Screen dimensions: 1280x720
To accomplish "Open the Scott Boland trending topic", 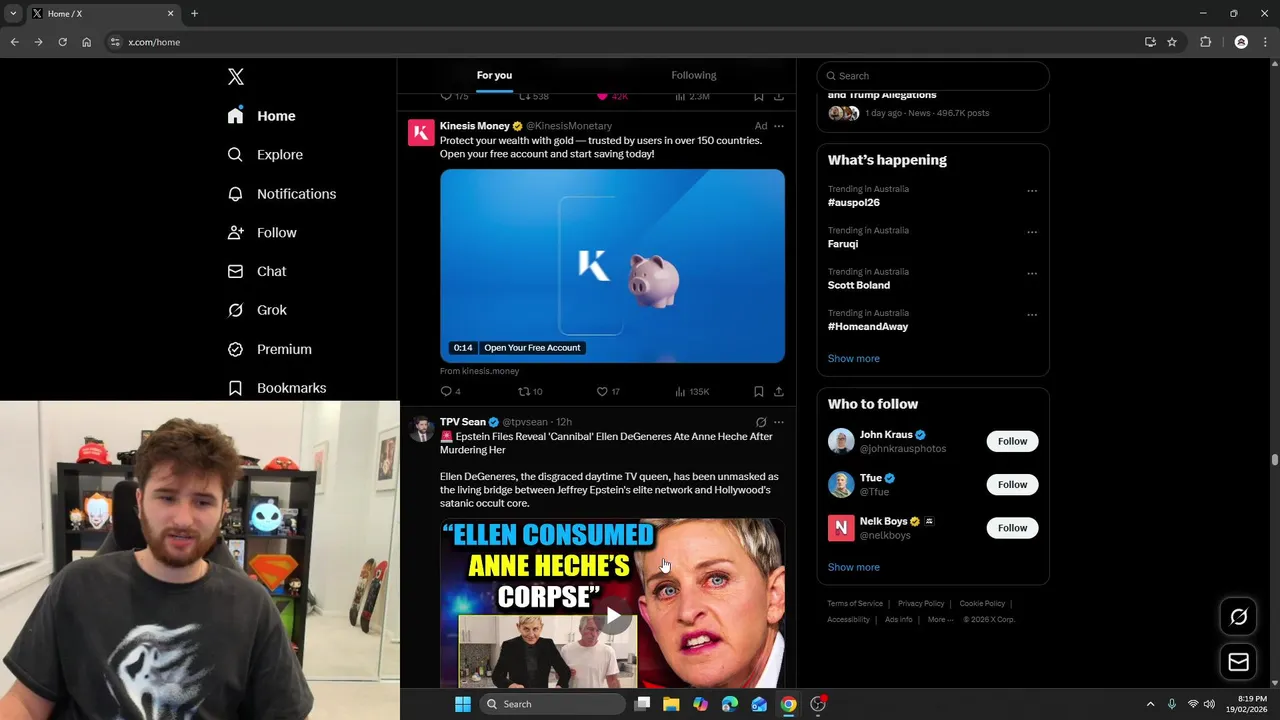I will pyautogui.click(x=858, y=285).
